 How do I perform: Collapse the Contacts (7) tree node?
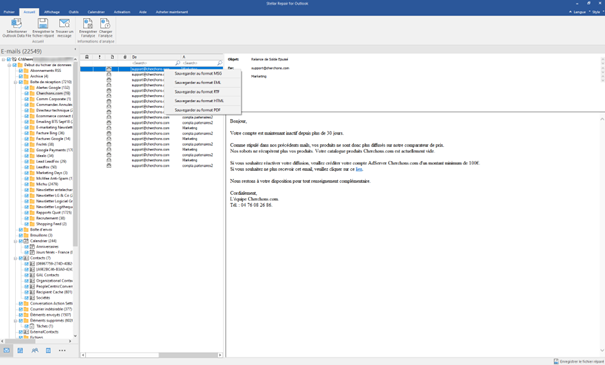click(15, 258)
